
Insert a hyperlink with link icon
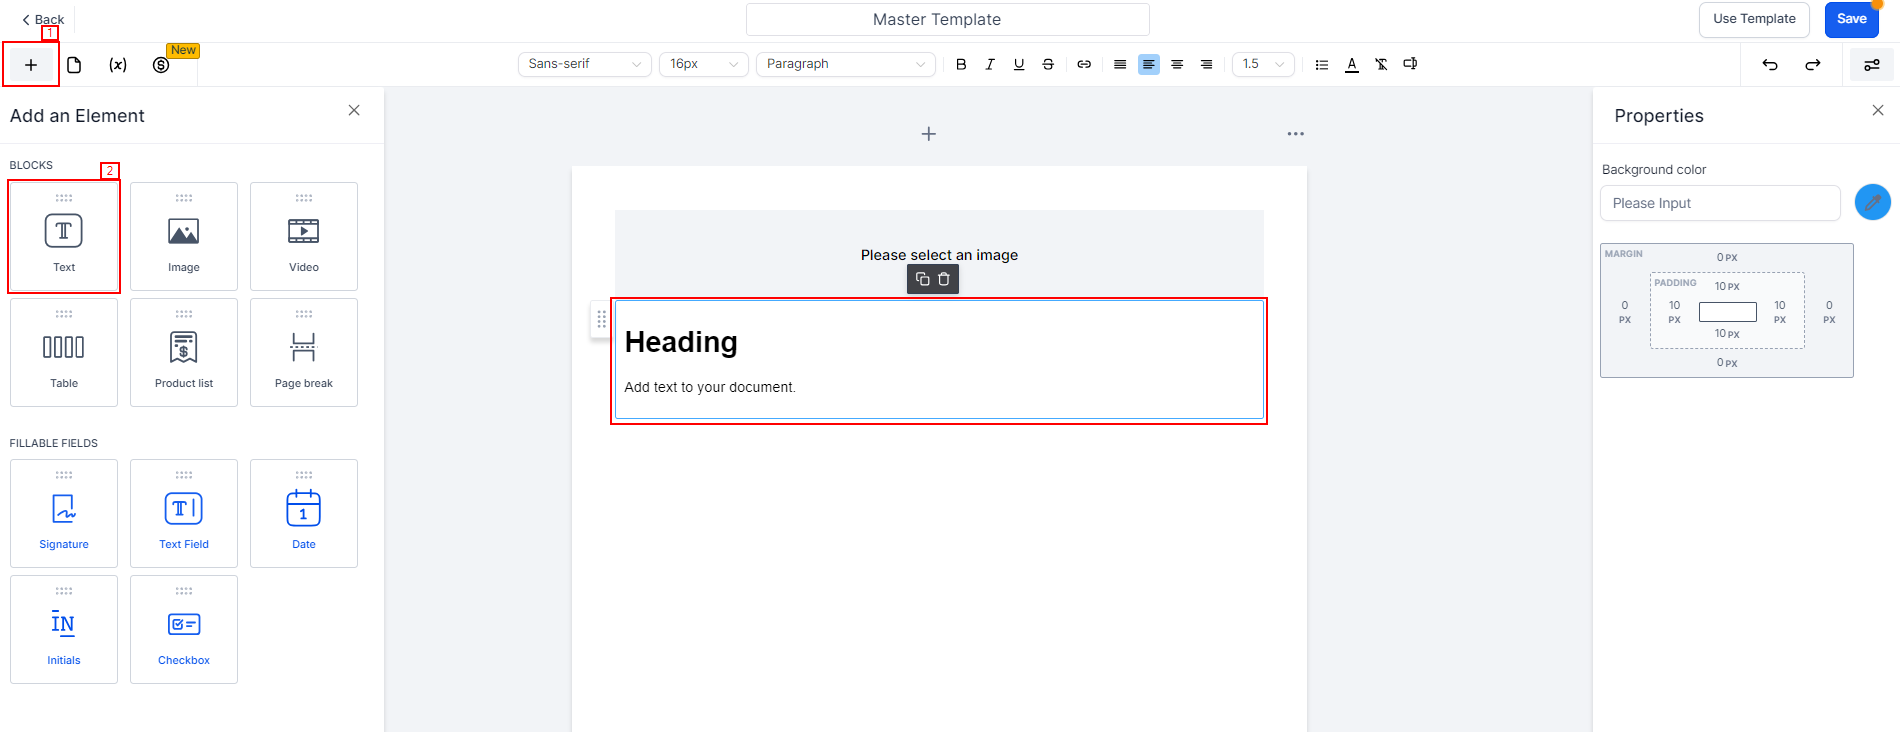pyautogui.click(x=1084, y=64)
